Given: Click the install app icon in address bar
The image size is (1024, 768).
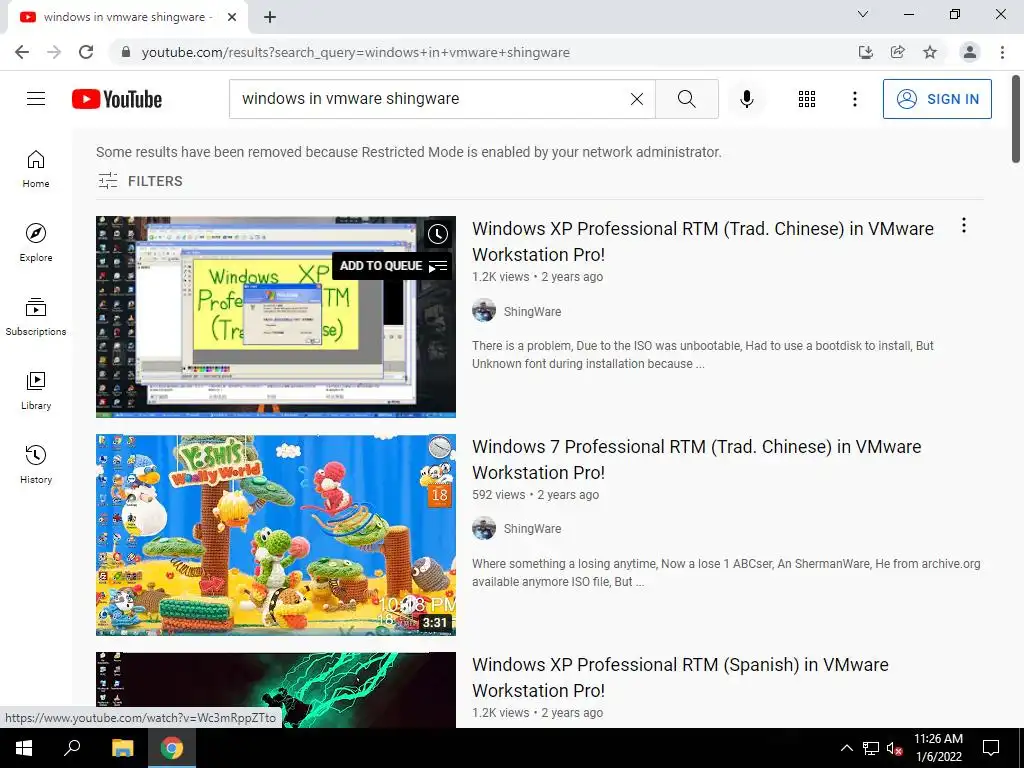Looking at the screenshot, I should click(x=866, y=52).
